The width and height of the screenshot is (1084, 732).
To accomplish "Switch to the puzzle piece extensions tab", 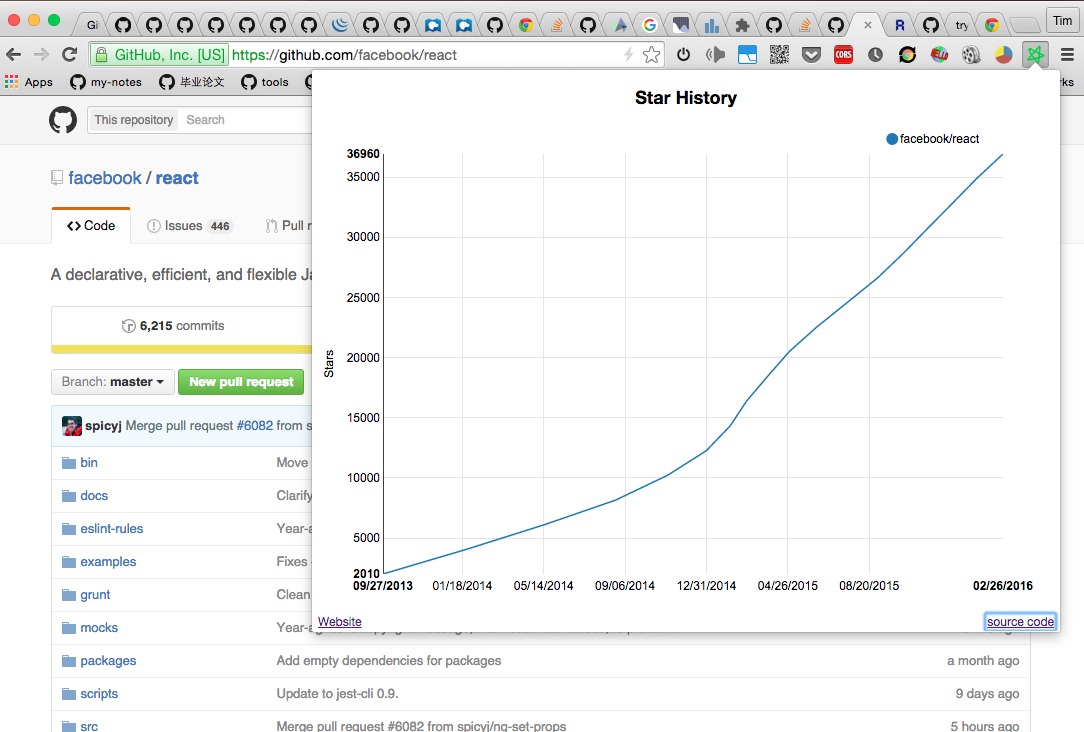I will (742, 26).
